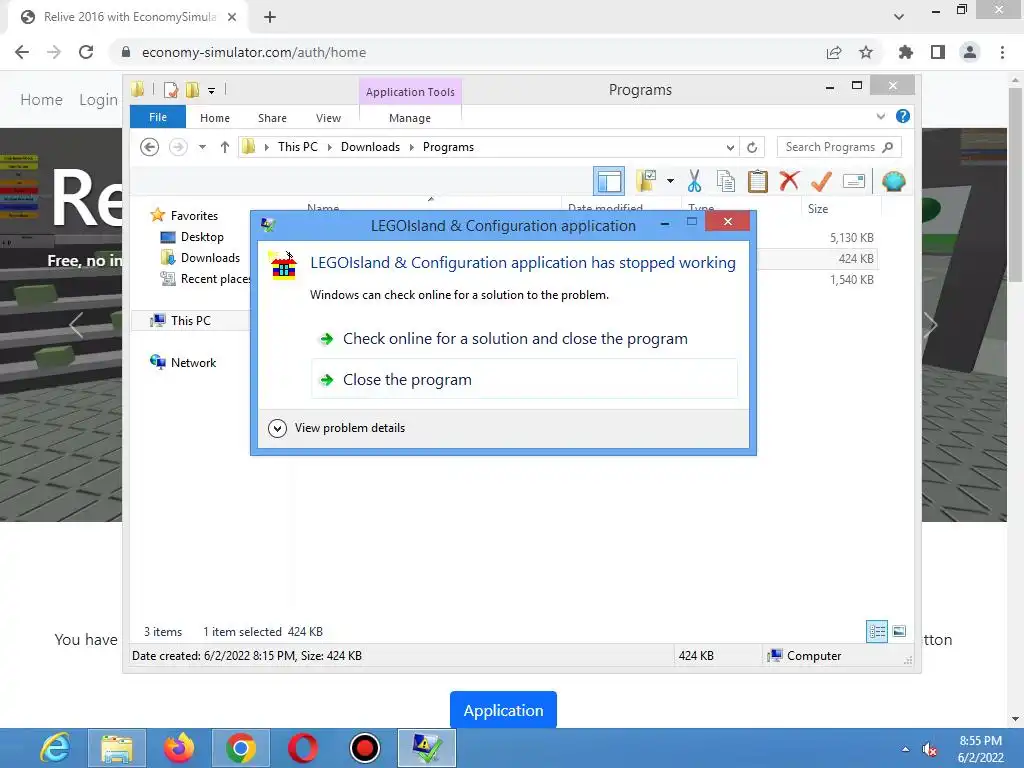Select Downloads in the navigation pane
The height and width of the screenshot is (768, 1024).
tap(210, 257)
